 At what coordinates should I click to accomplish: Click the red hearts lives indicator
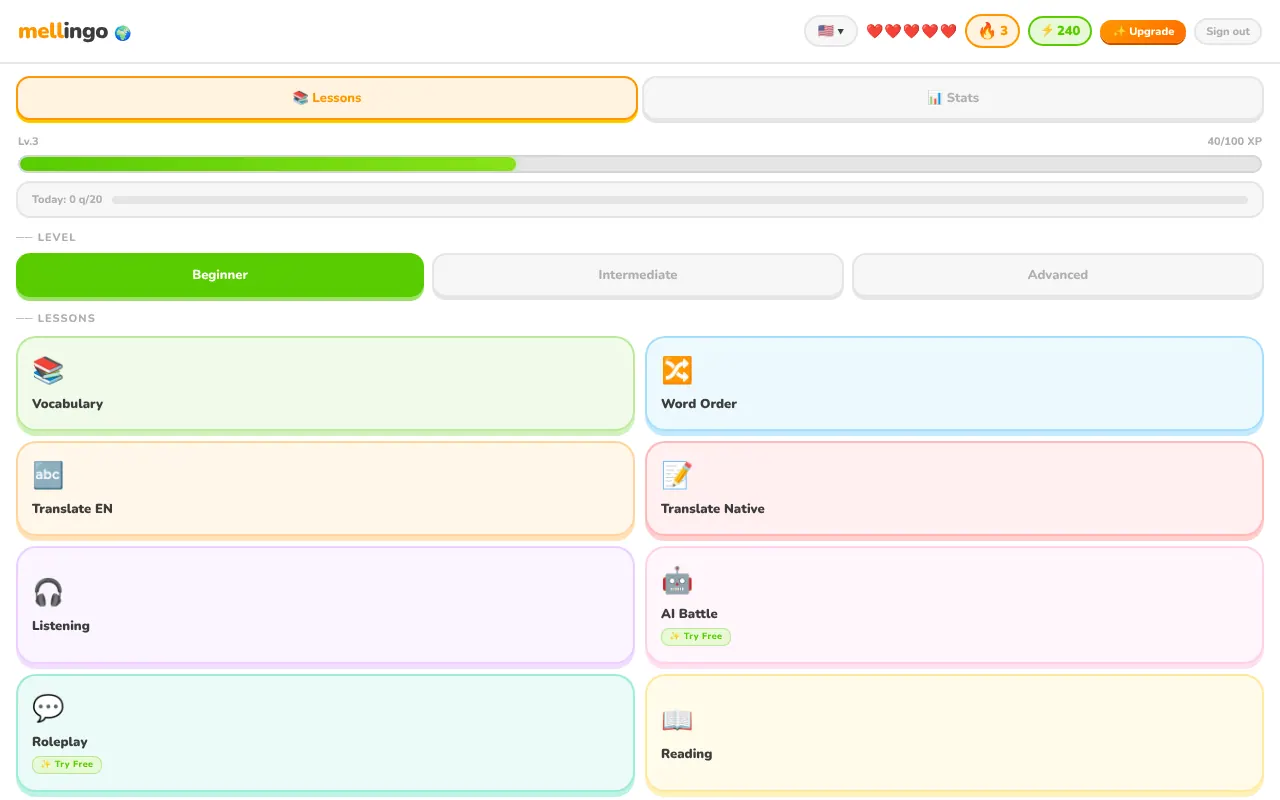(x=911, y=31)
